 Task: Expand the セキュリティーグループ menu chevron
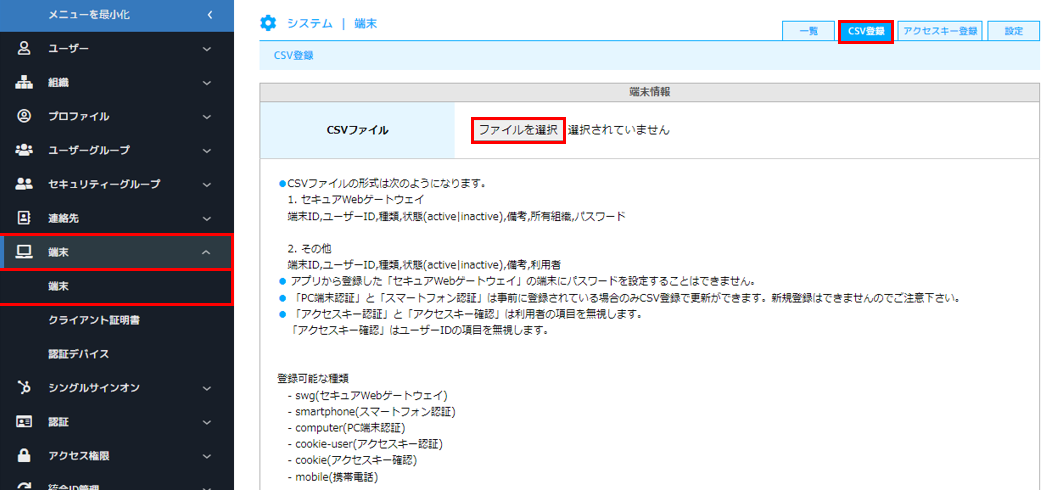click(207, 185)
